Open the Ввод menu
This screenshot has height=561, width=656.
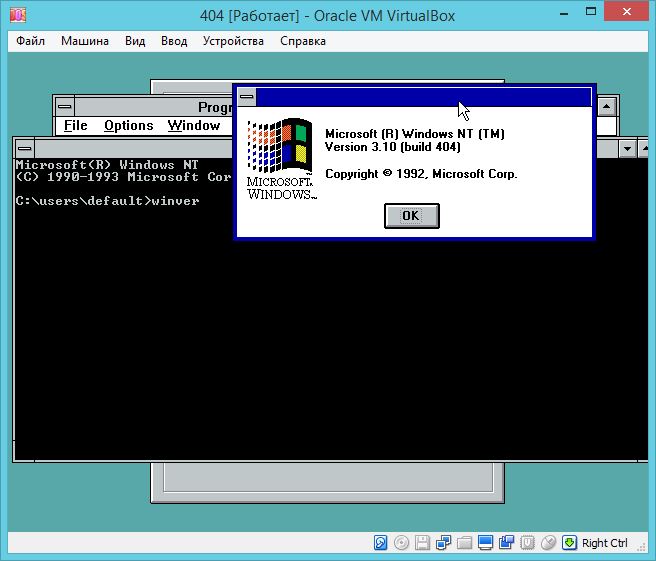tap(174, 41)
